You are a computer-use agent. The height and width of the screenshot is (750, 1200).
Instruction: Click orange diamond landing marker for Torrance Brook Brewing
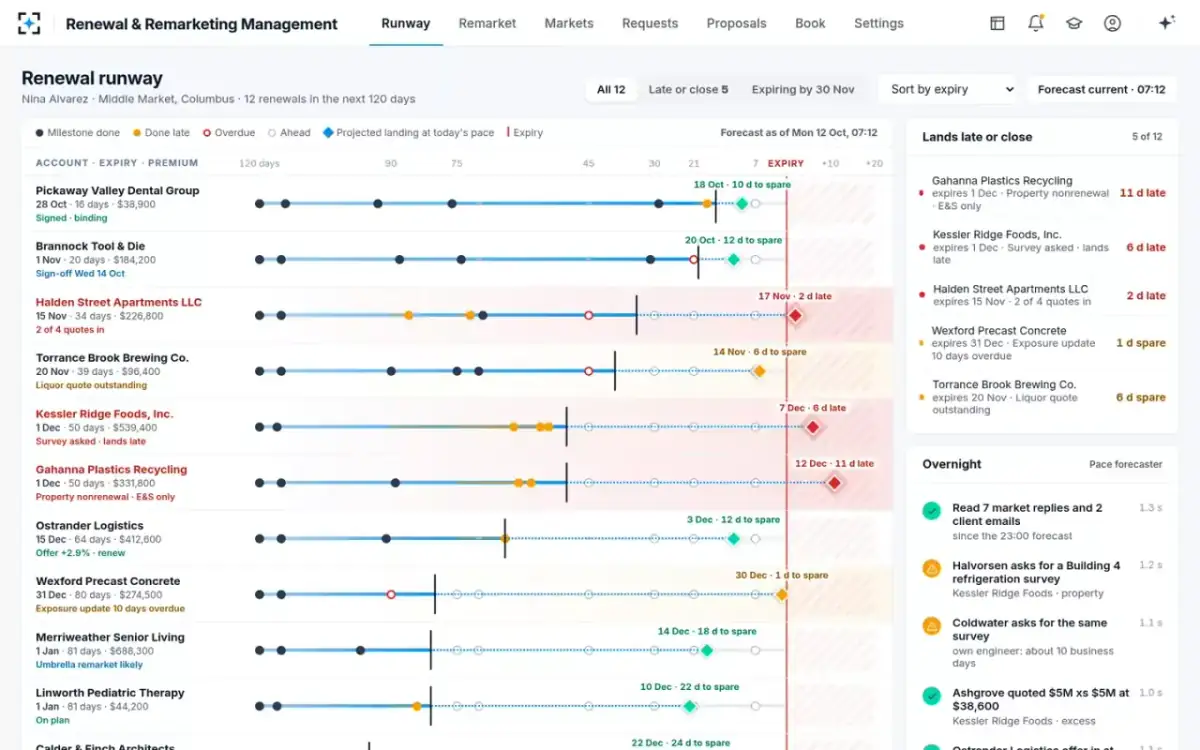coord(759,371)
